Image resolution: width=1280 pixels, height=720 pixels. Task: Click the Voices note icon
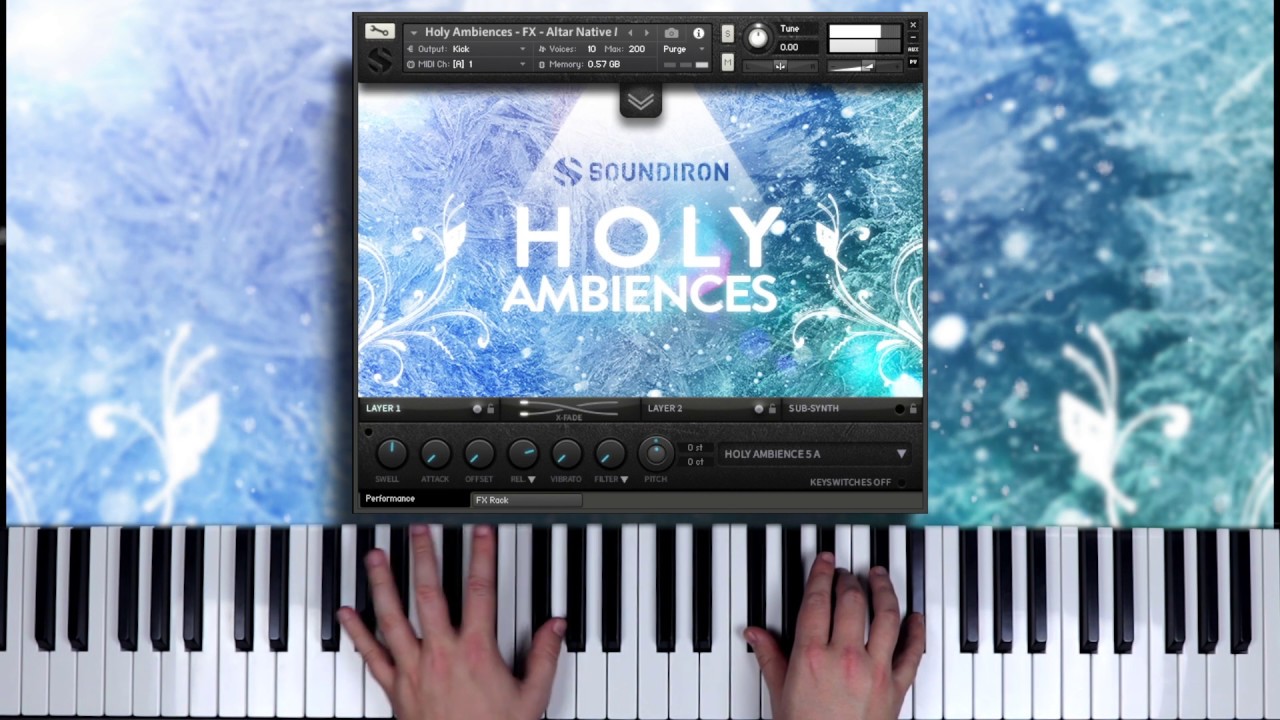542,49
